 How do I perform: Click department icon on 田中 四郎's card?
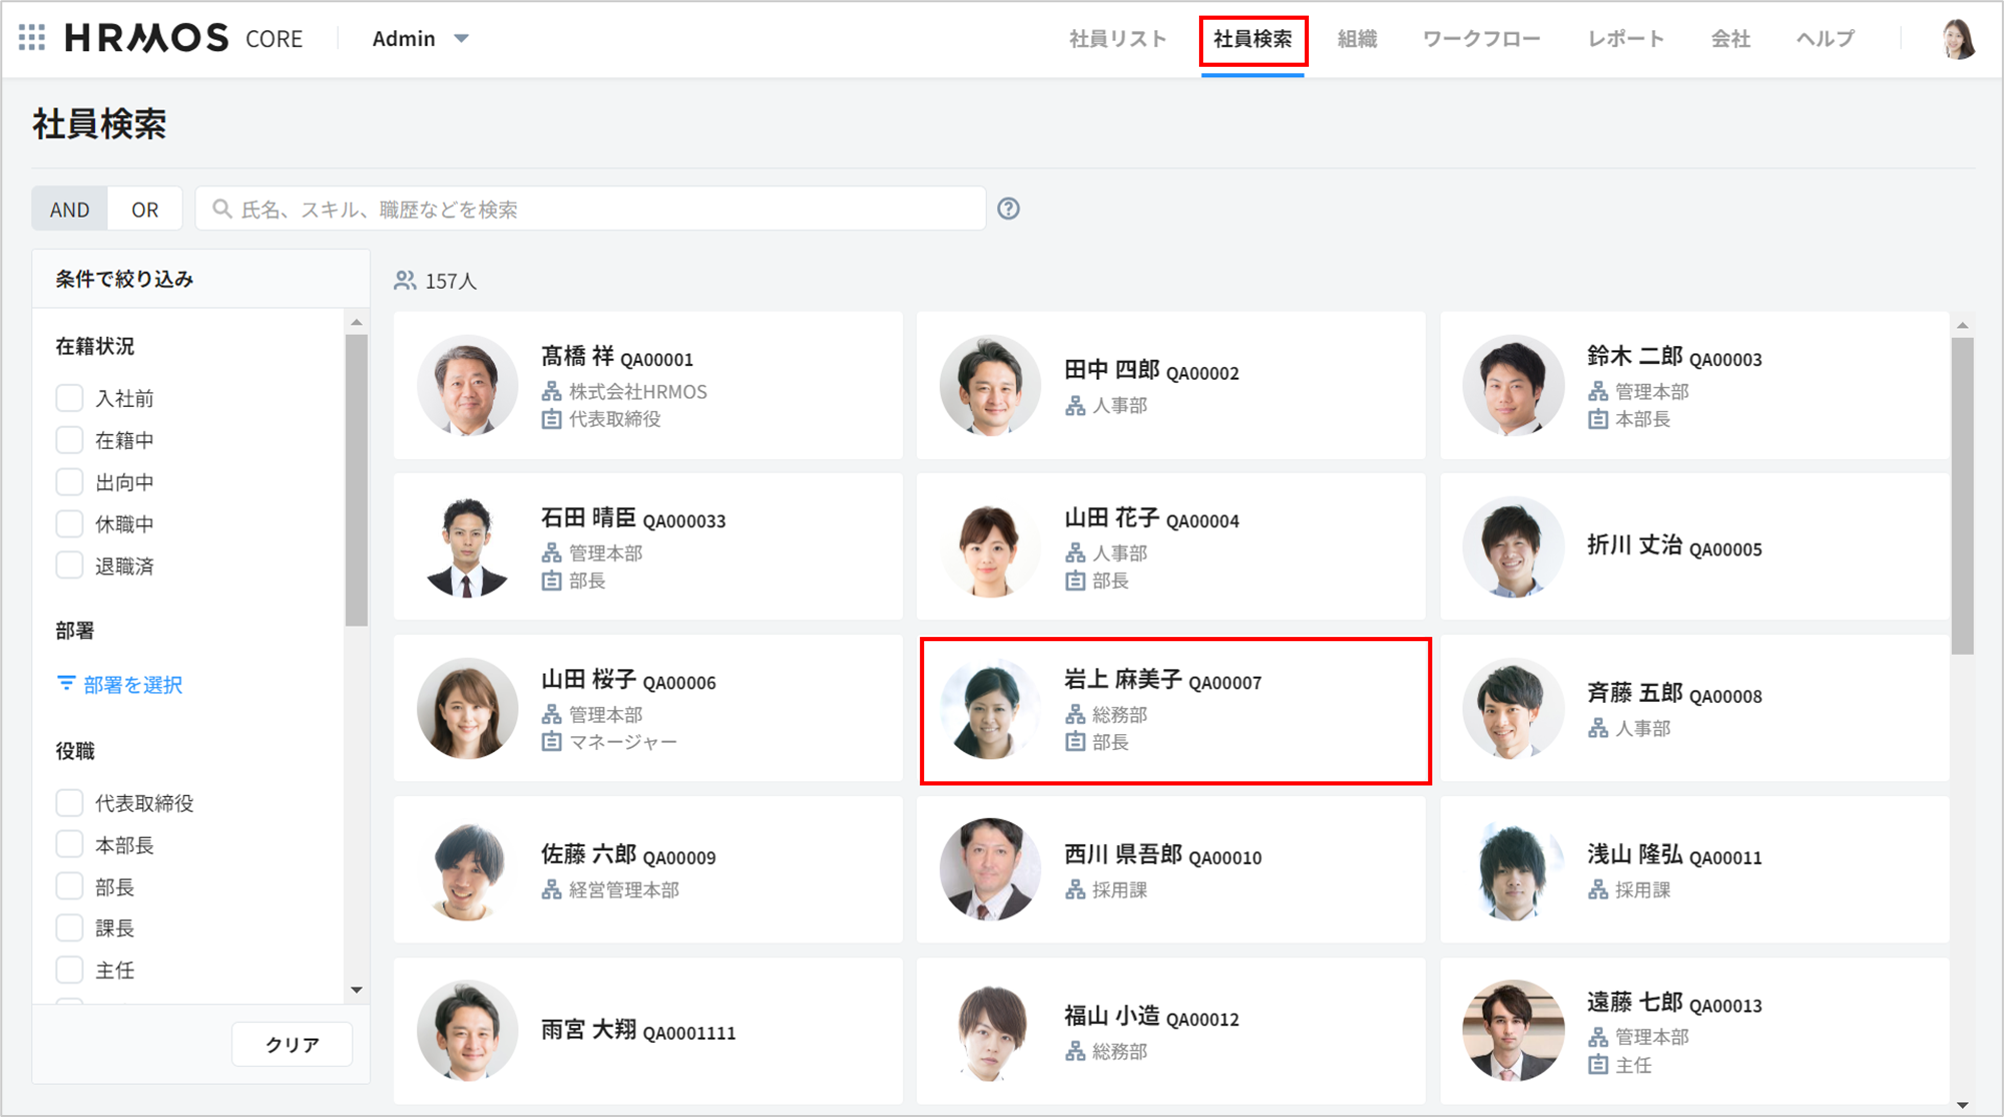coord(1075,406)
